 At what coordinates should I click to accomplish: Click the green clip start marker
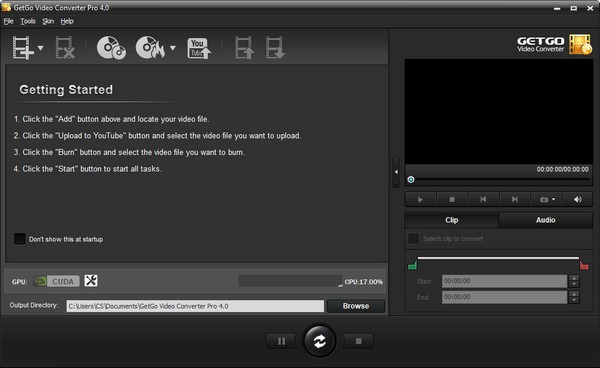[x=412, y=265]
